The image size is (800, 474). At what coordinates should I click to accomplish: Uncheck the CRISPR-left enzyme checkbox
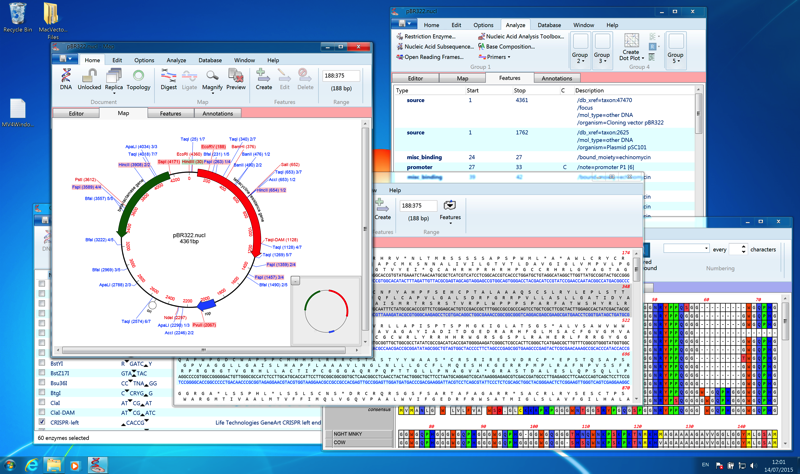click(42, 422)
